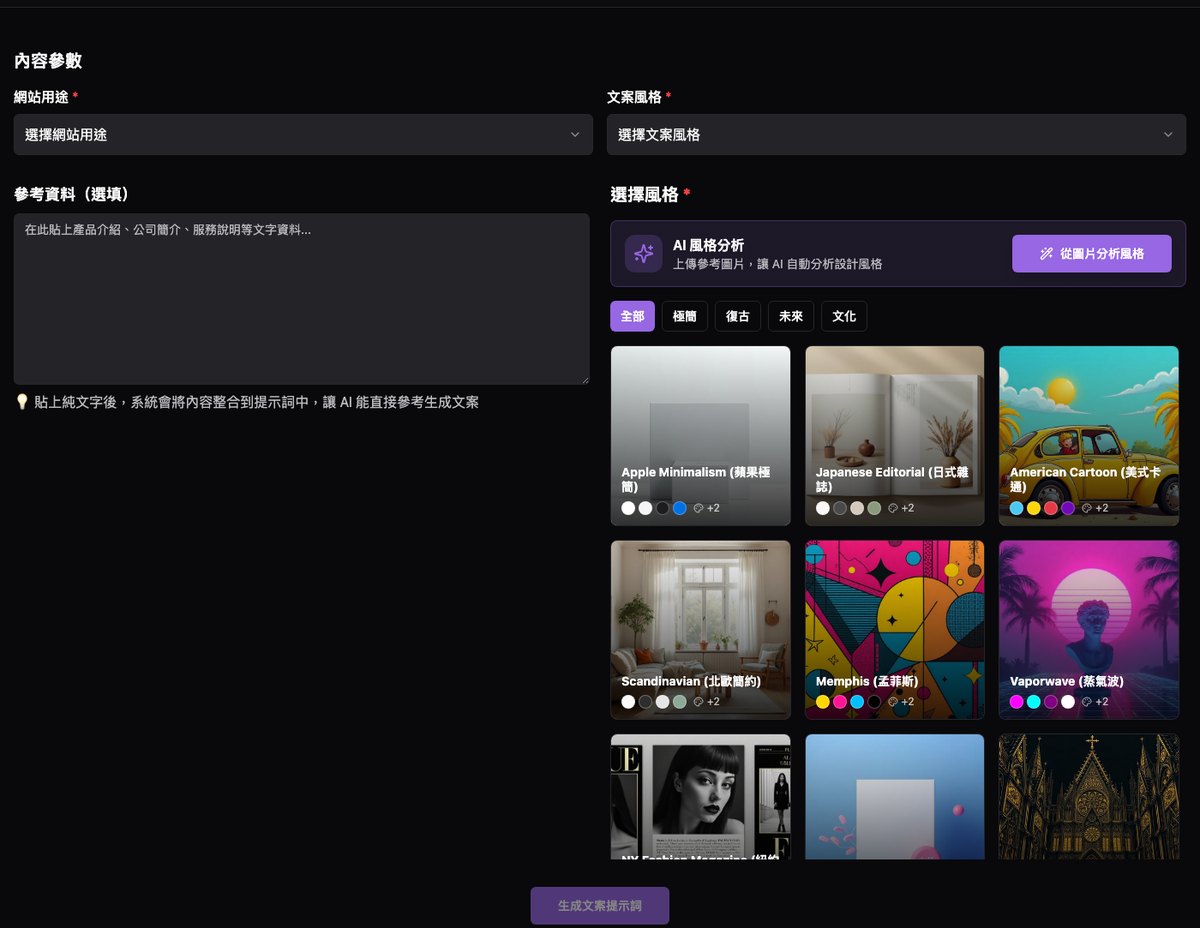
Task: Click the black swatch on Memphis card
Action: coord(874,702)
